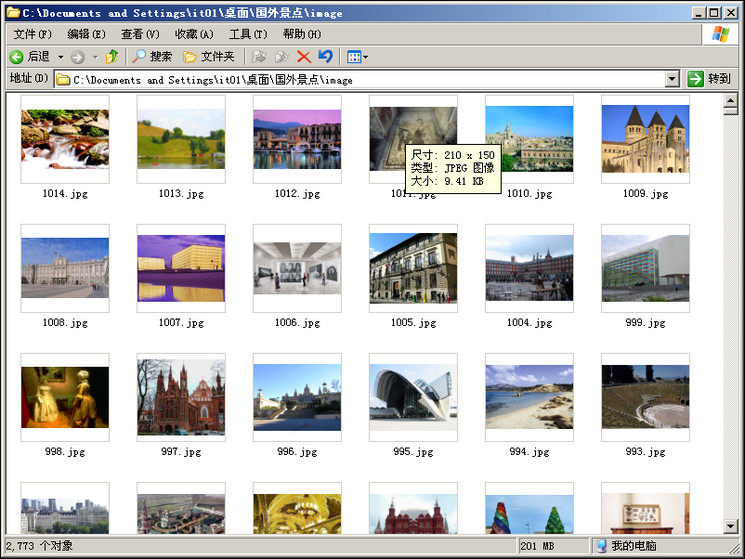Click the Copy To folder icon
745x559 pixels.
pos(281,57)
